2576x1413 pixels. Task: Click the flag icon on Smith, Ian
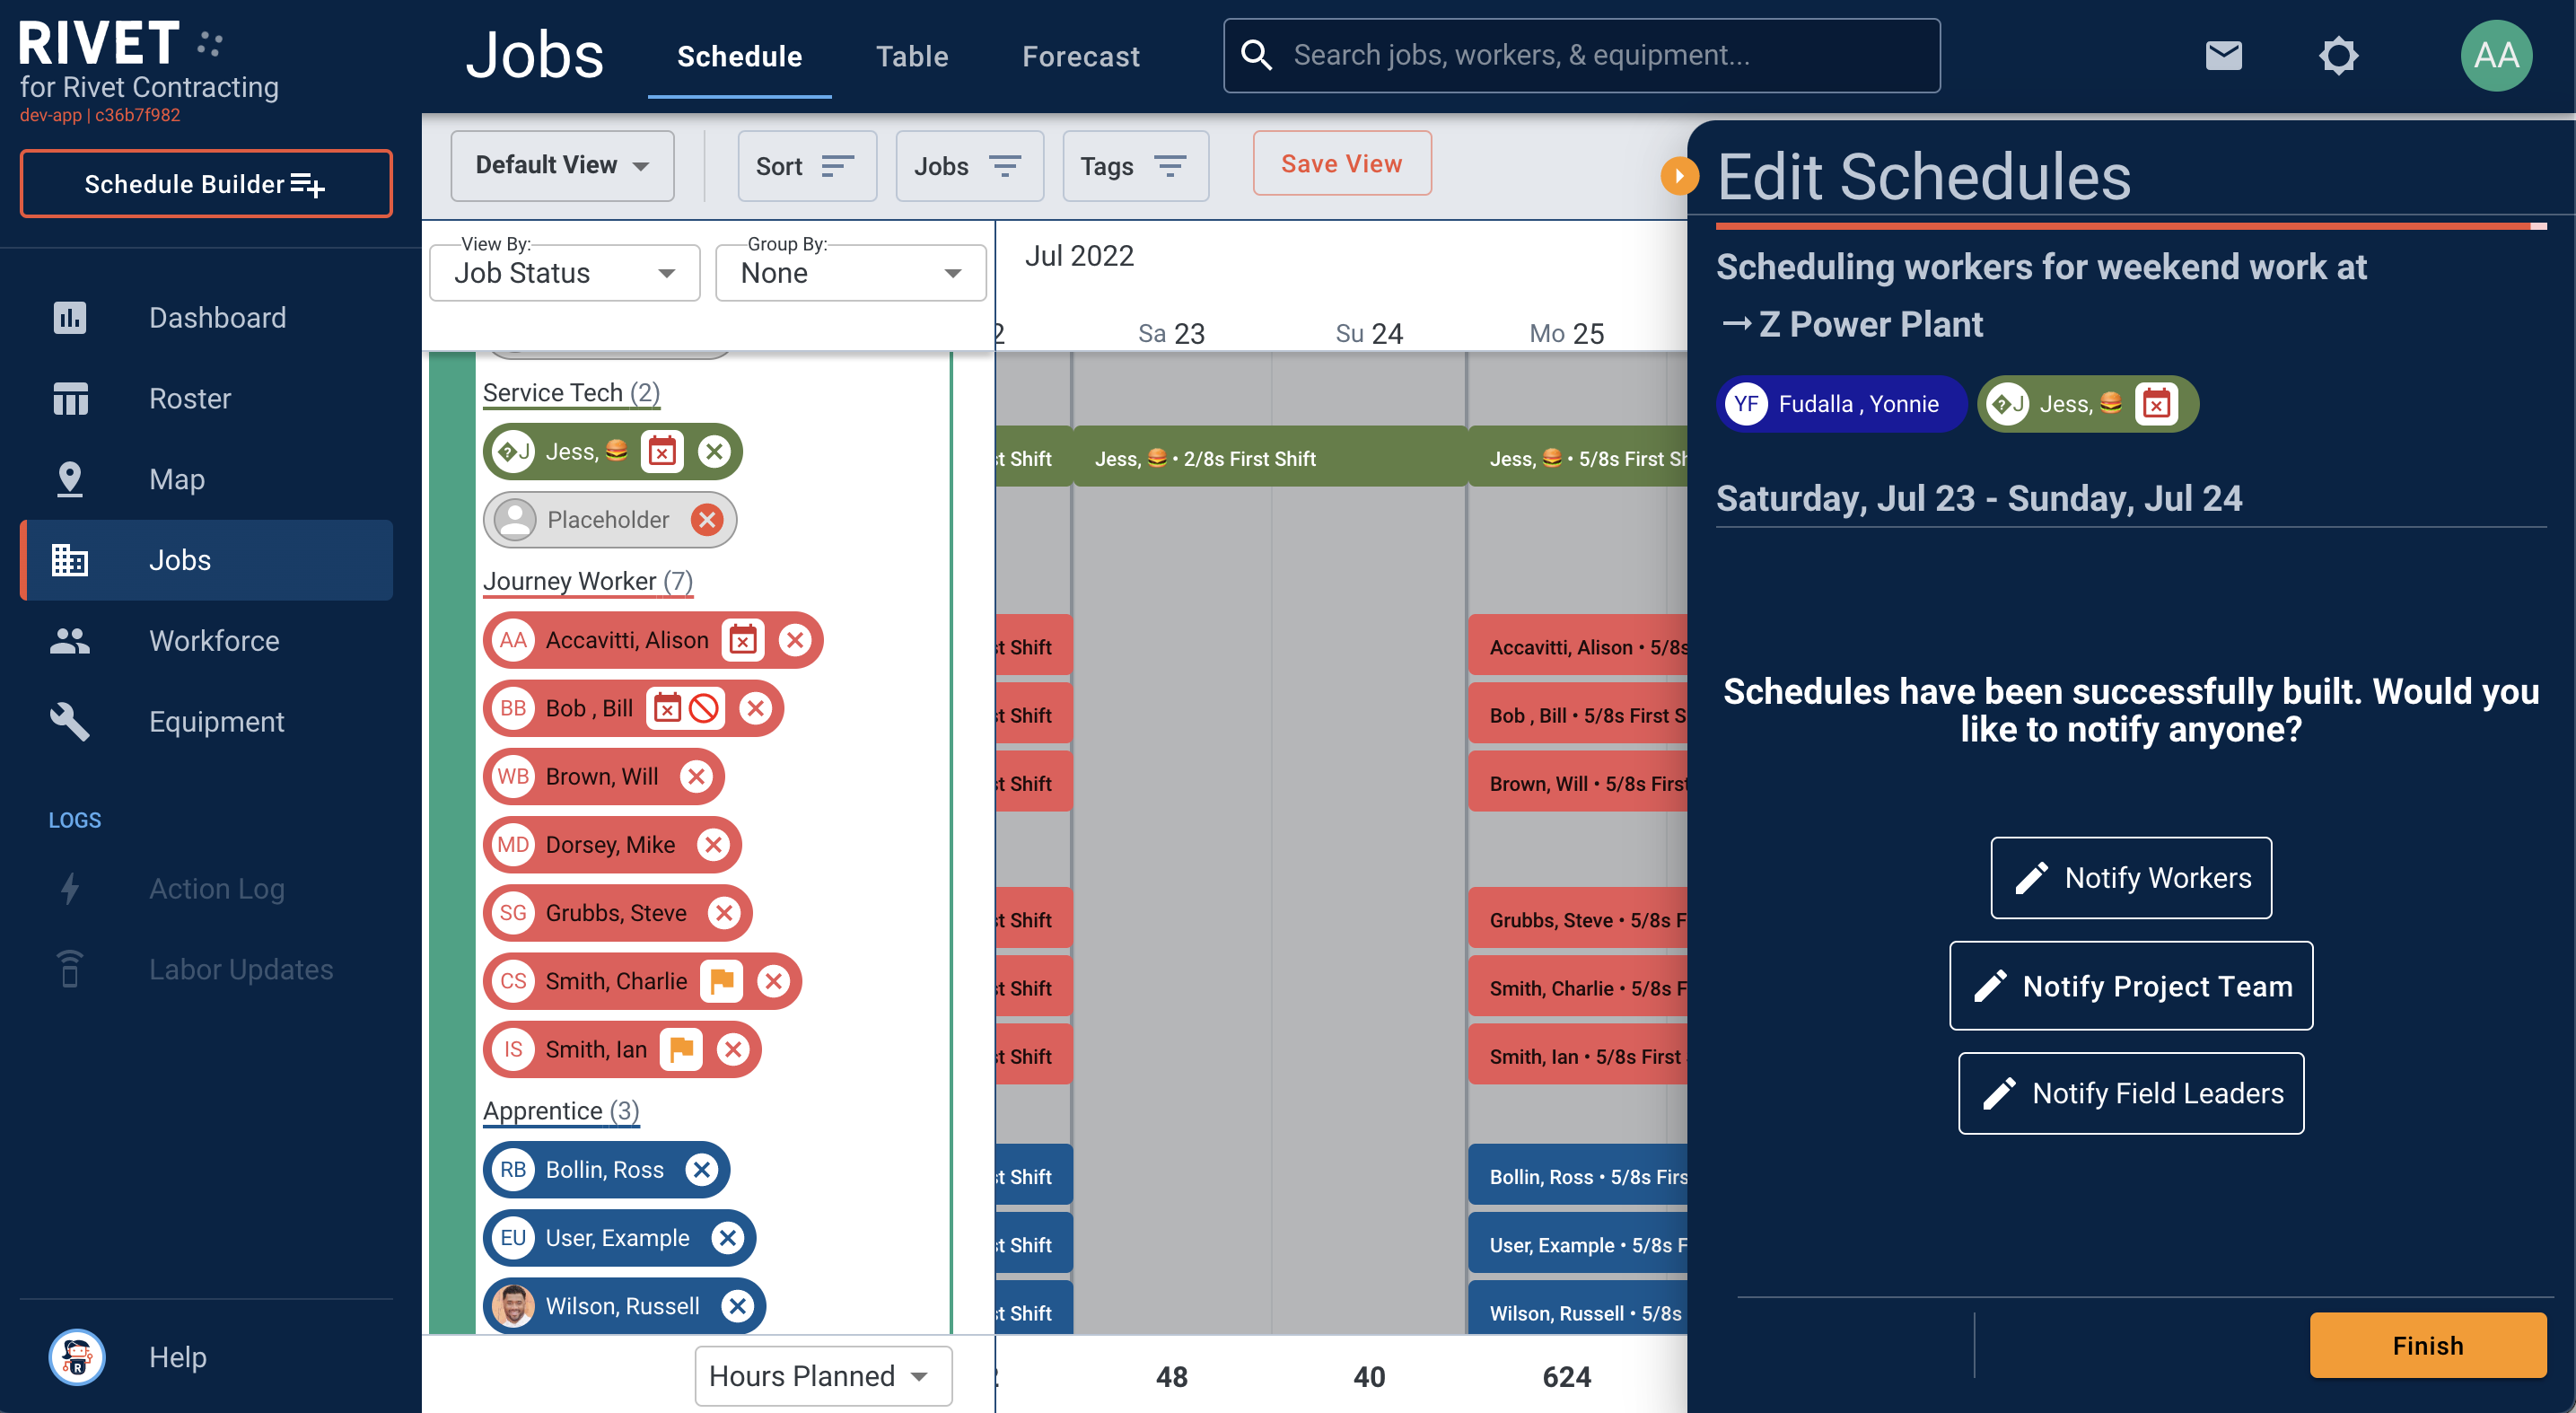(679, 1048)
